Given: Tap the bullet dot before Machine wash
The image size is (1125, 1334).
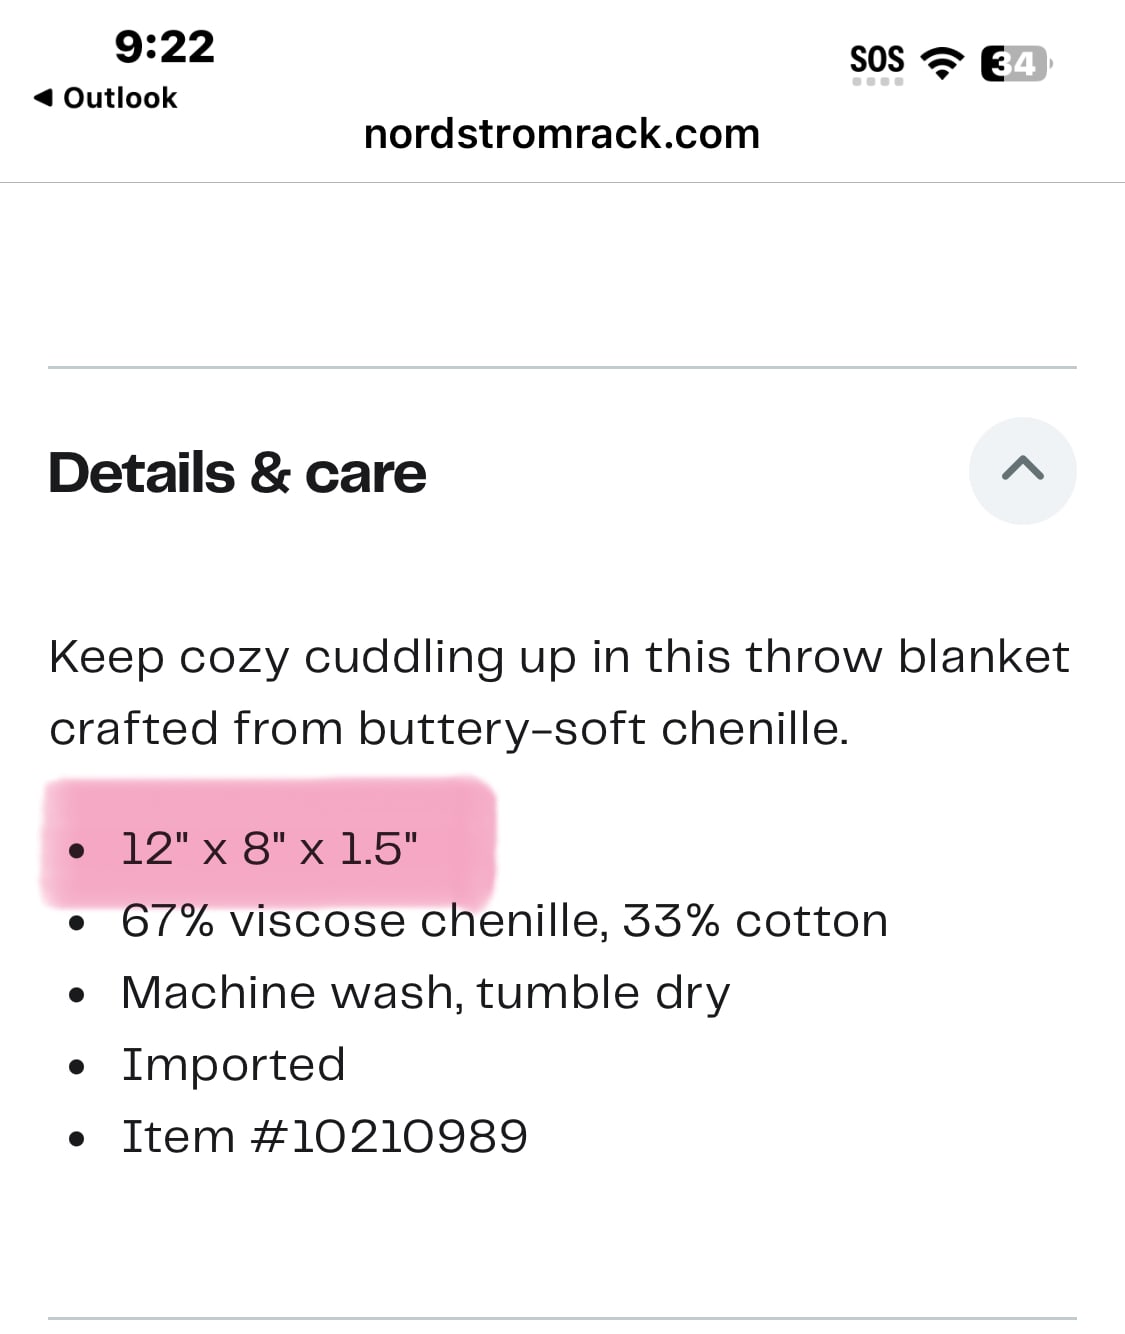Looking at the screenshot, I should tap(77, 995).
